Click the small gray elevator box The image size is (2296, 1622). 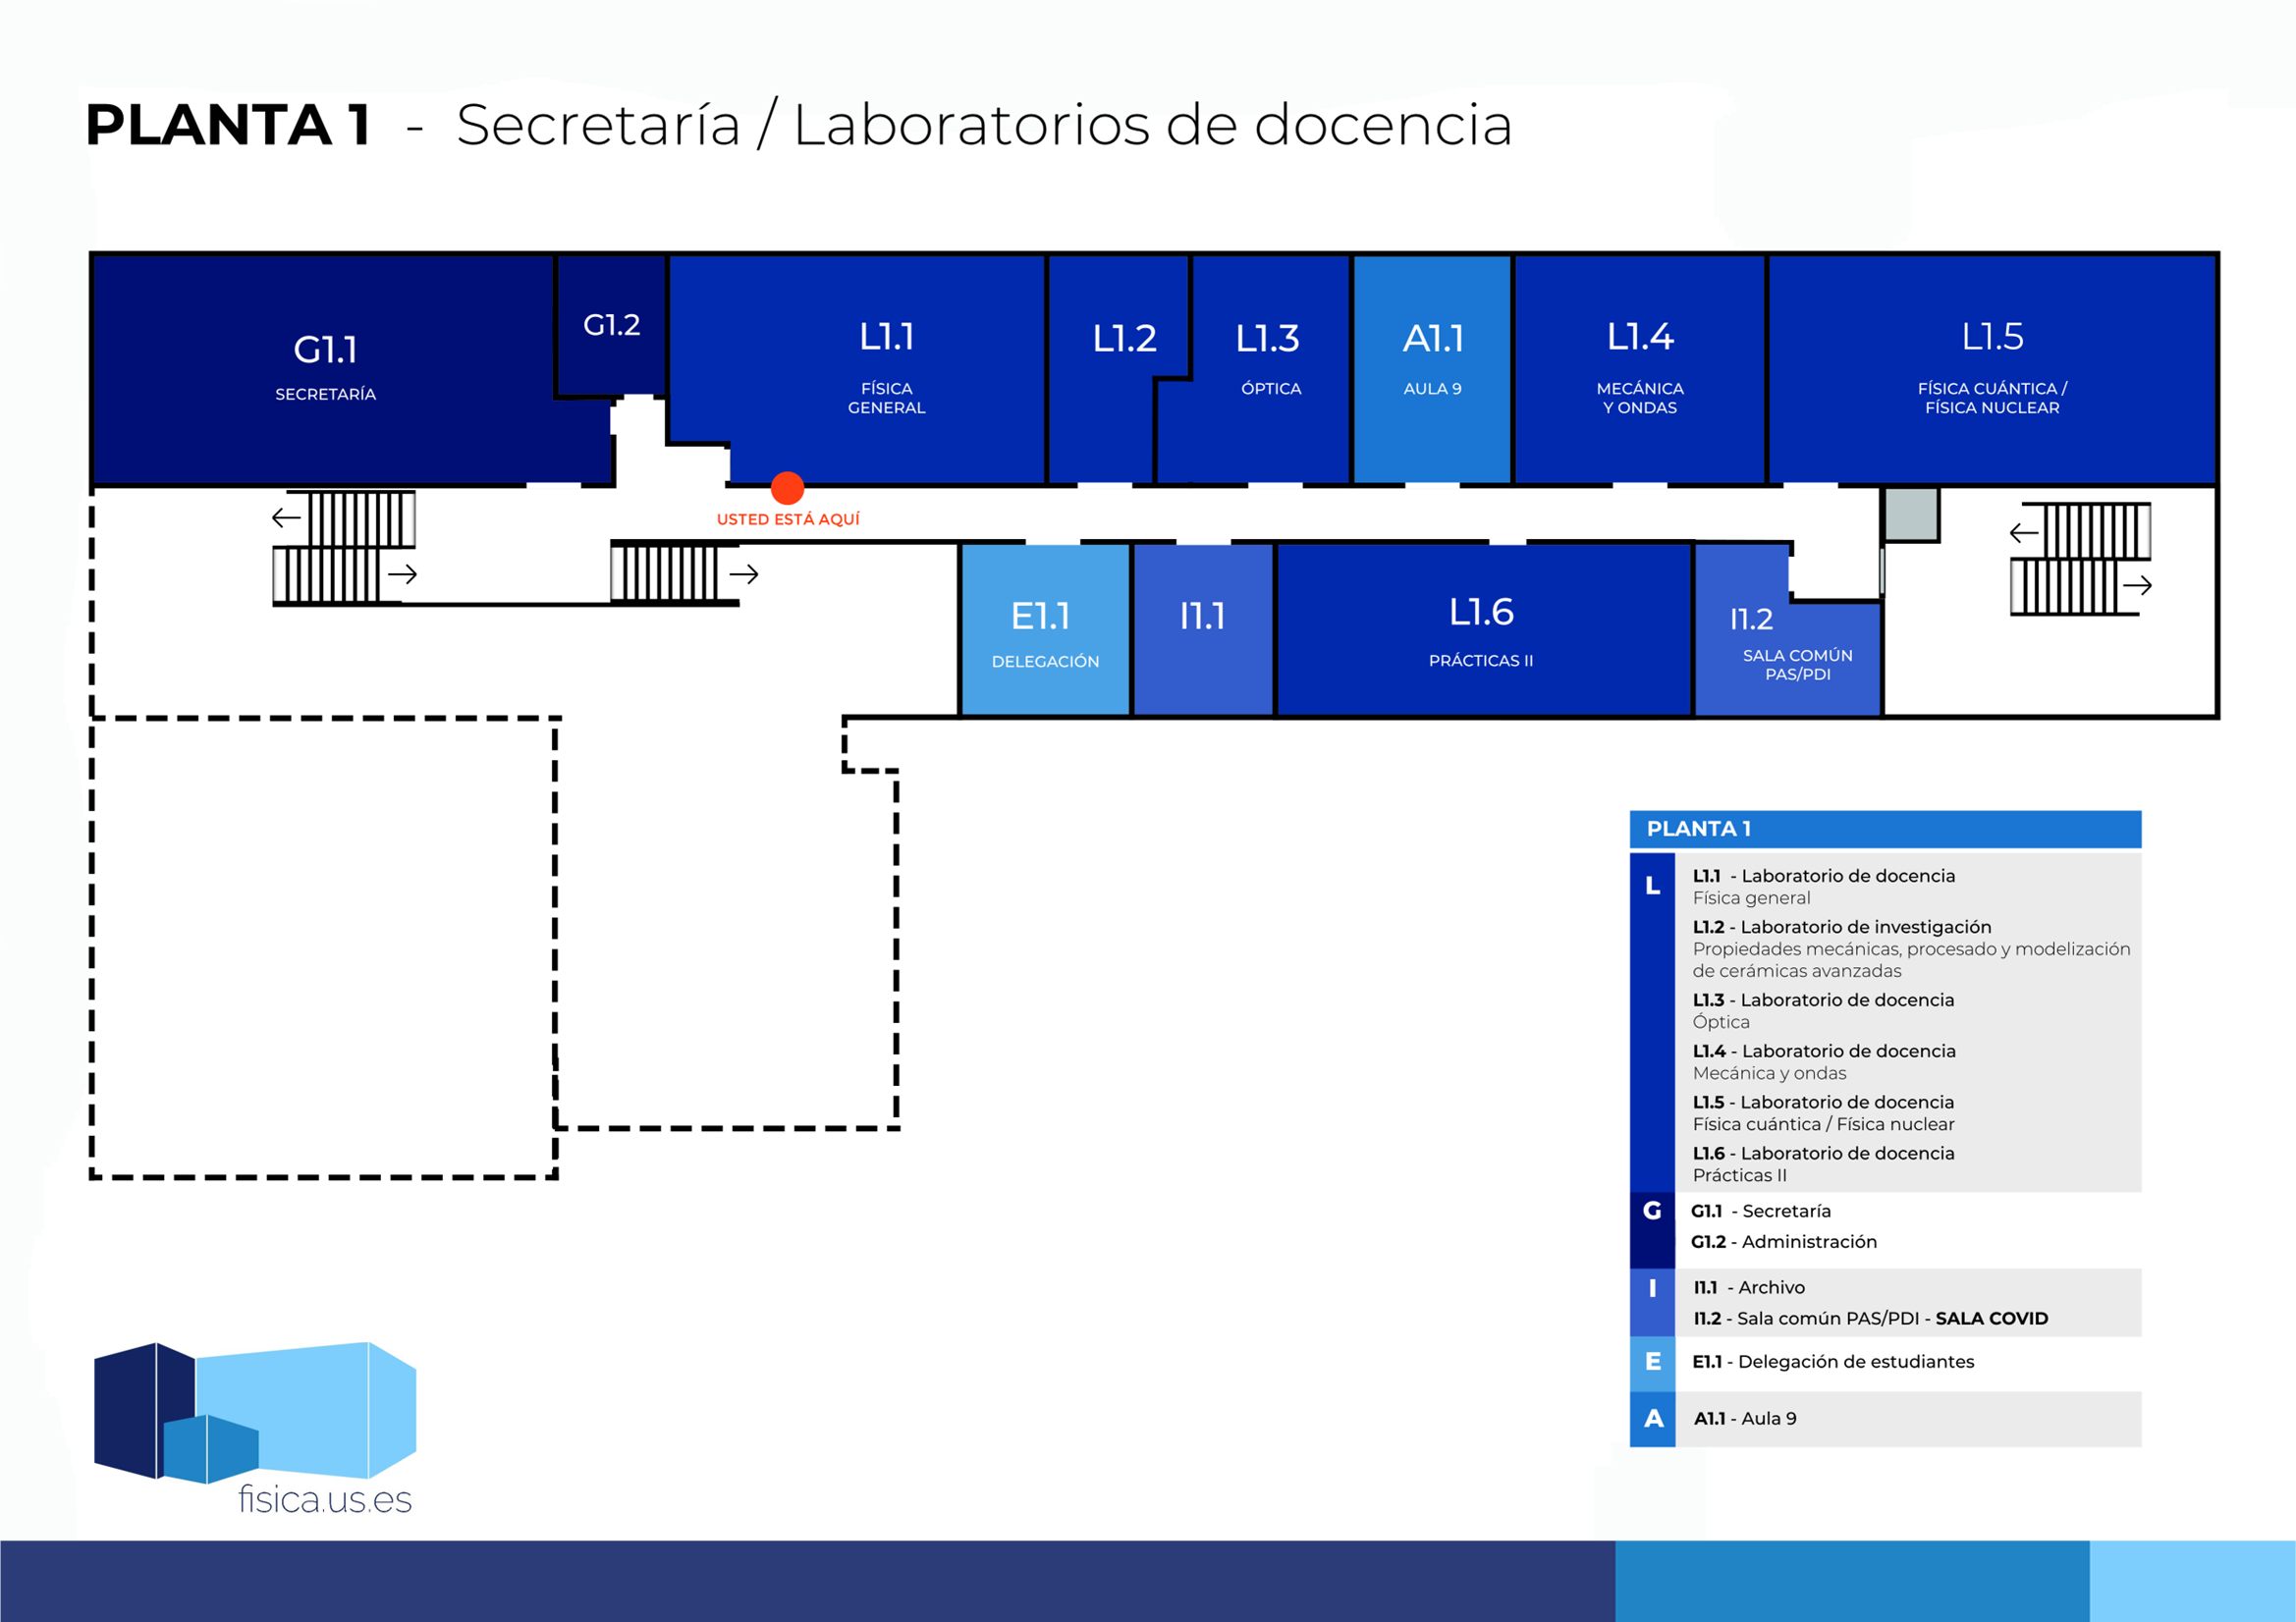pos(1911,514)
